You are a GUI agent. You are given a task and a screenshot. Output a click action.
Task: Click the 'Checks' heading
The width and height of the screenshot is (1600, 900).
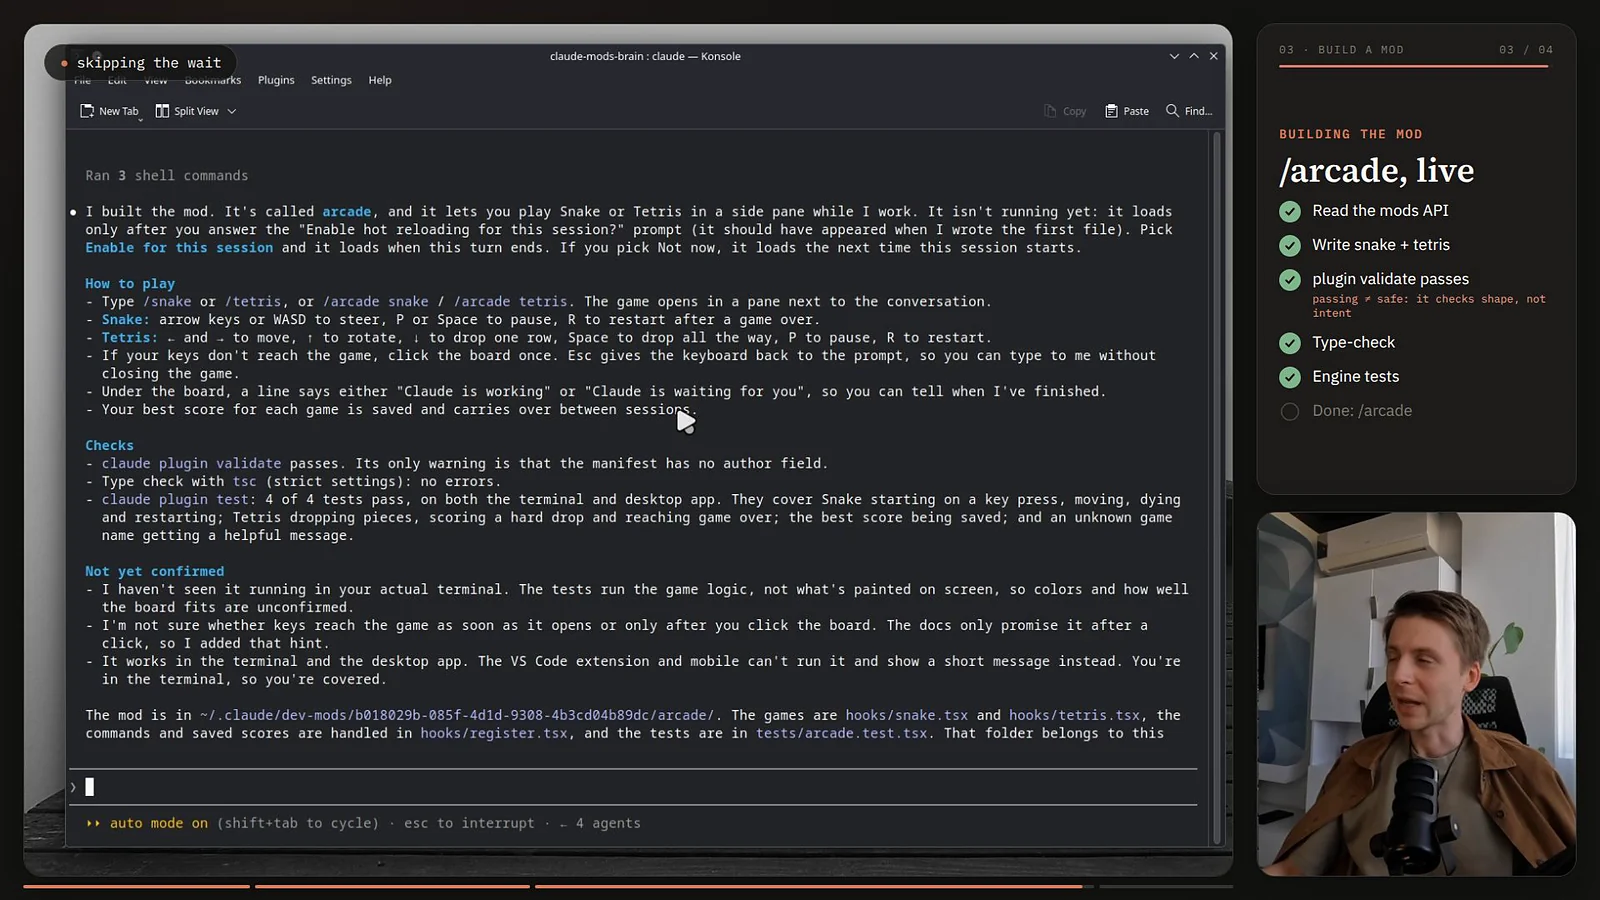(109, 446)
